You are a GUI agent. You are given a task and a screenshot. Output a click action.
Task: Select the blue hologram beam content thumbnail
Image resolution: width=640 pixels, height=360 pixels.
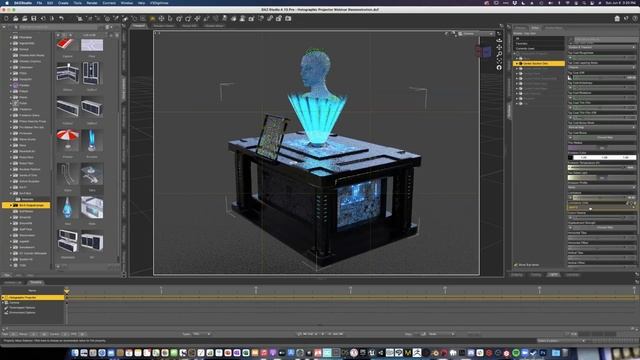click(92, 141)
